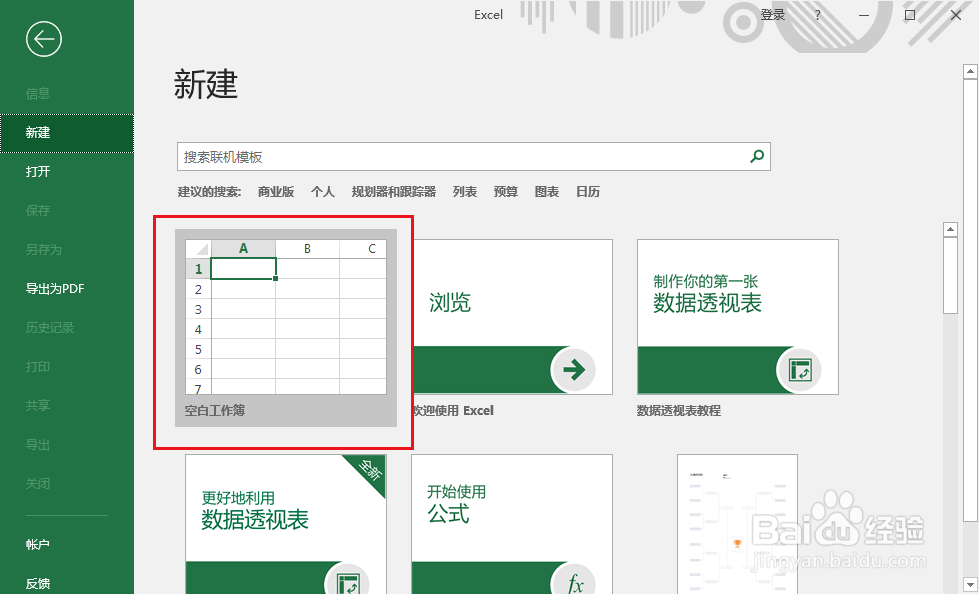Click the 日历 suggested search link

click(588, 192)
